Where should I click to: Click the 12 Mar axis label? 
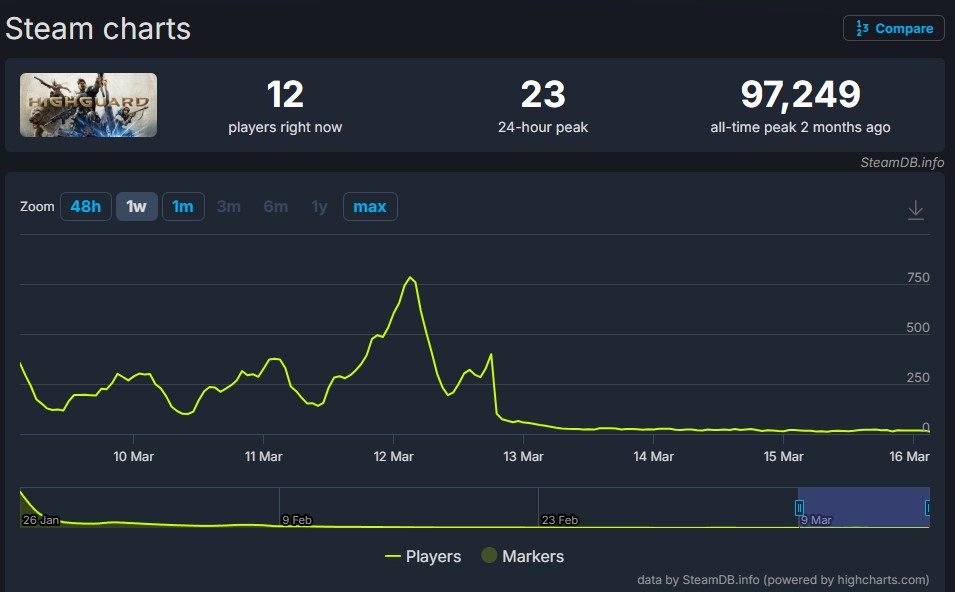click(393, 456)
